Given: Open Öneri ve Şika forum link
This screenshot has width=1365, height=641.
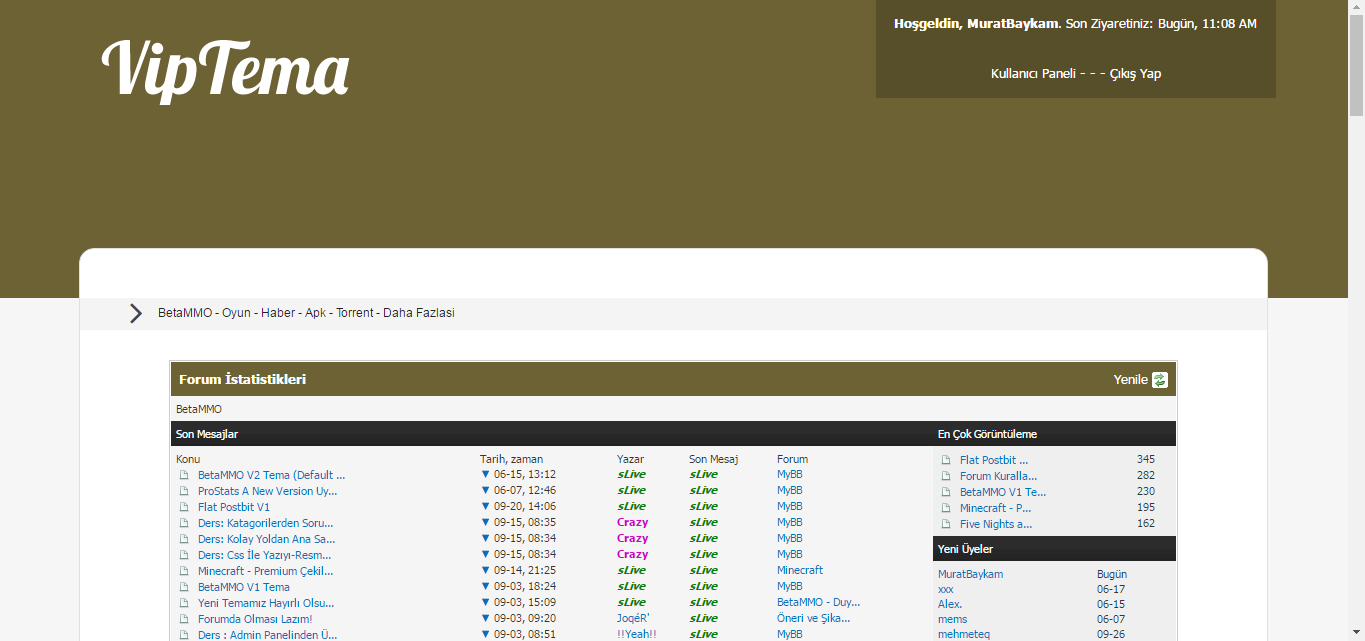Looking at the screenshot, I should pos(813,618).
